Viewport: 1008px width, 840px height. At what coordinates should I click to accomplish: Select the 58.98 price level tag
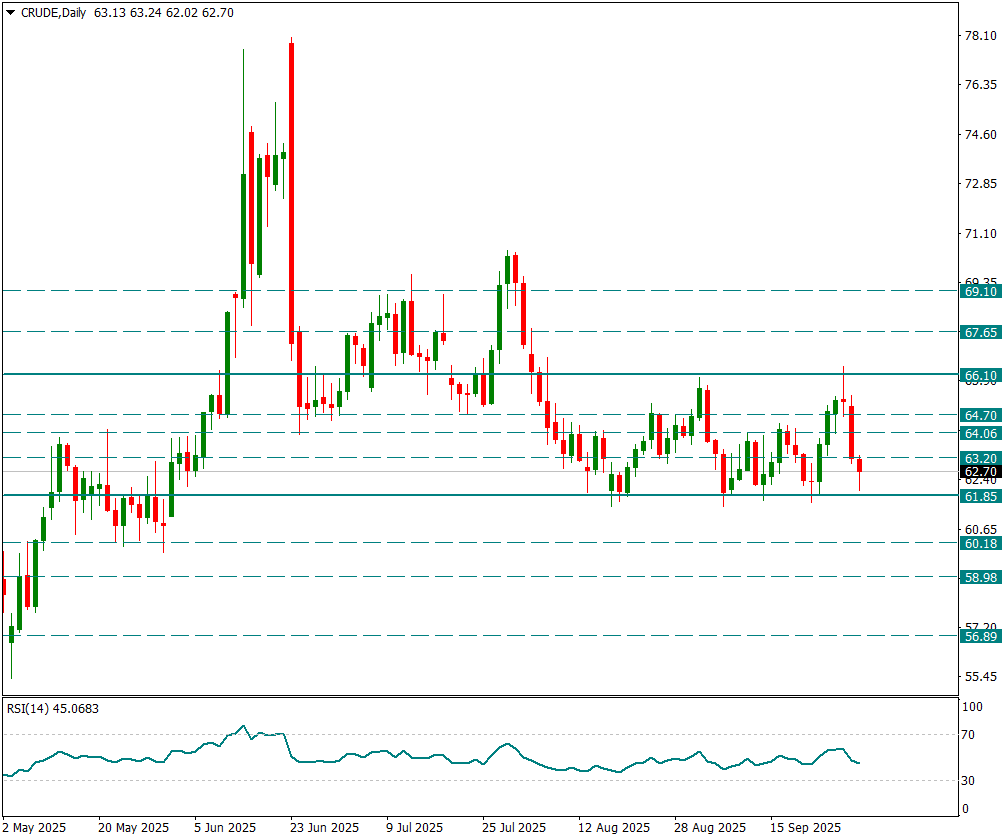(980, 577)
